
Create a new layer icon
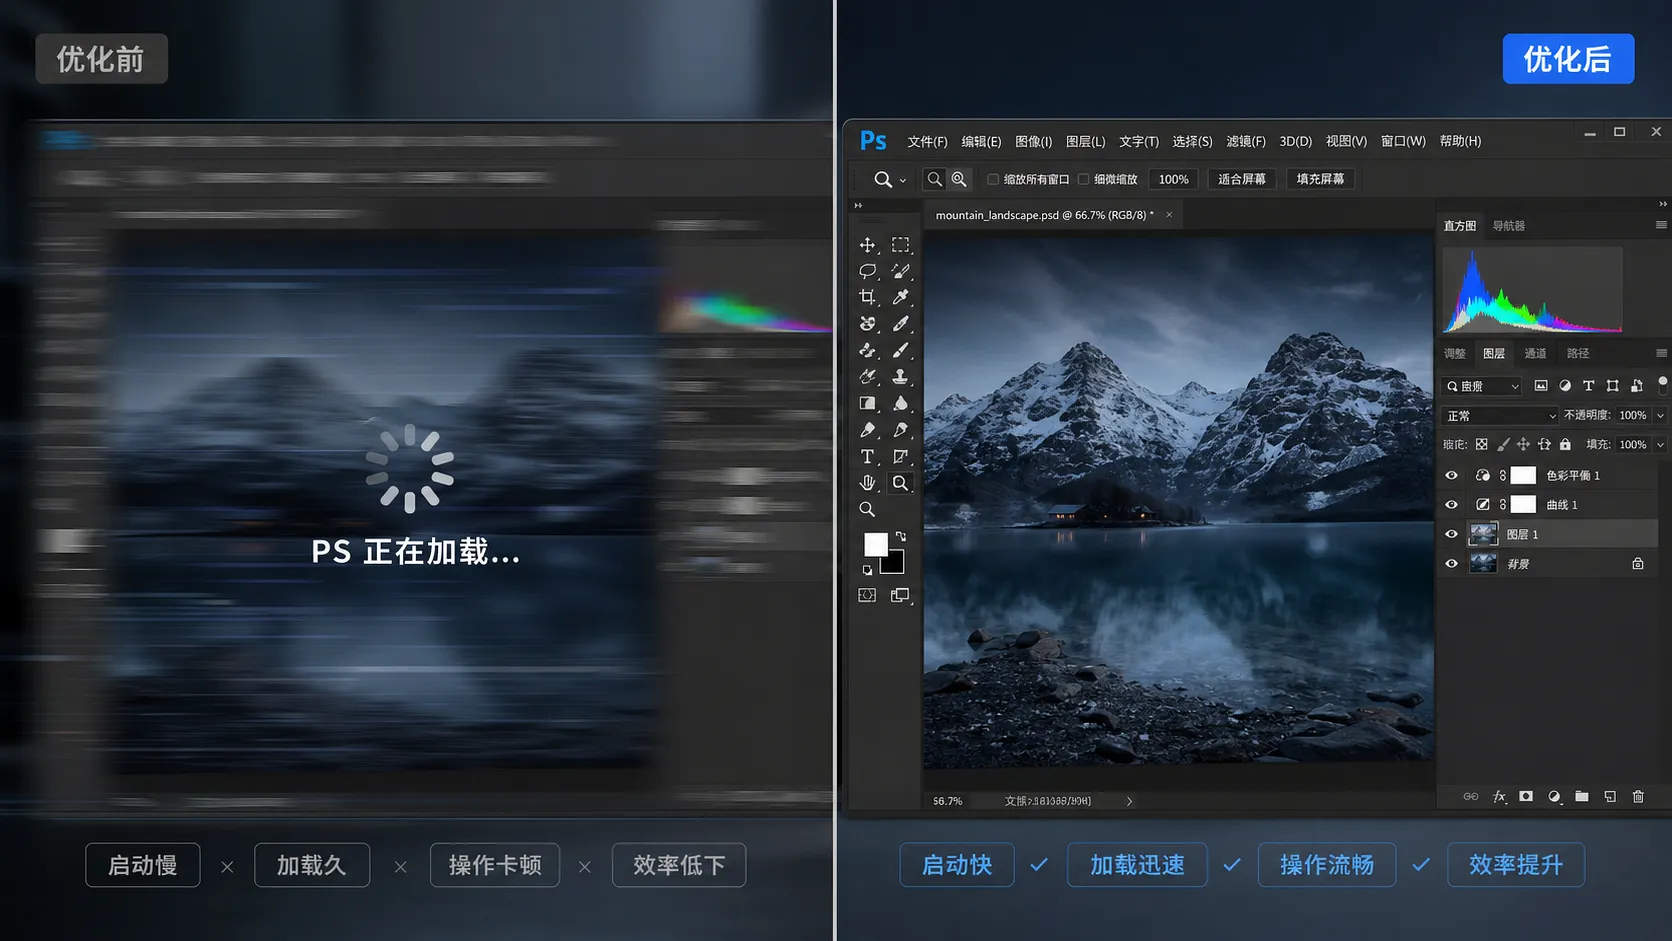[x=1610, y=797]
